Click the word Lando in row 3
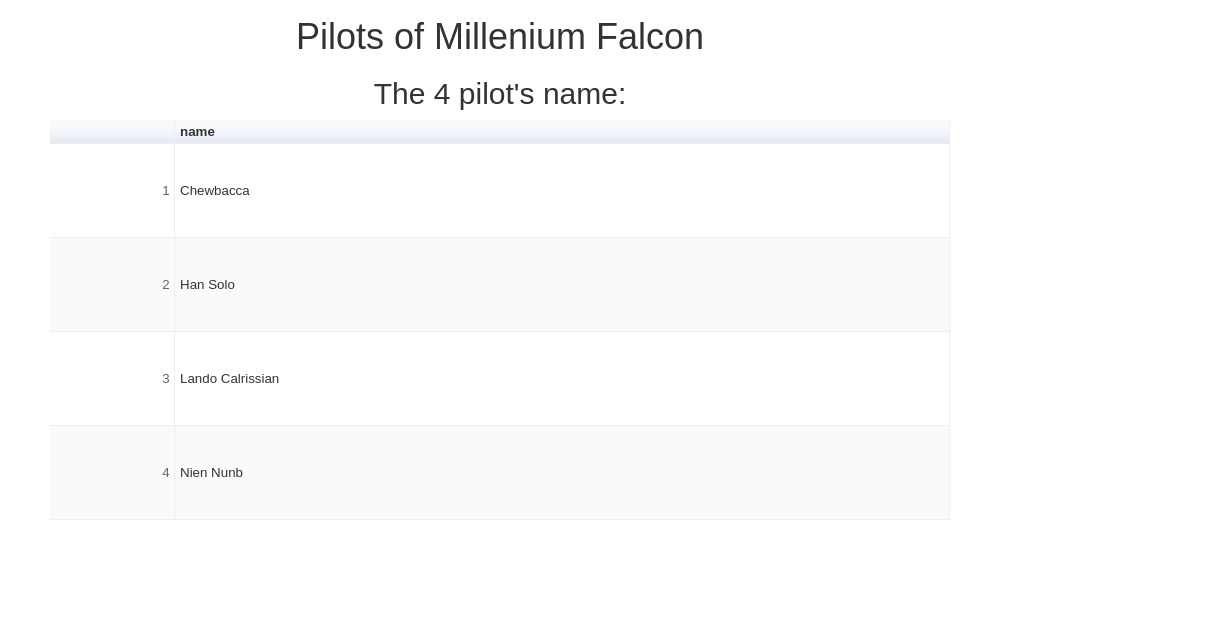This screenshot has width=1225, height=627. point(198,379)
